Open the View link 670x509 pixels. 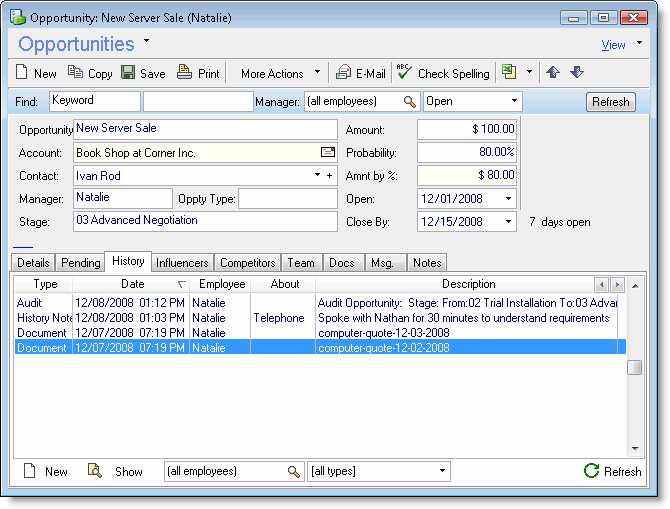[613, 45]
